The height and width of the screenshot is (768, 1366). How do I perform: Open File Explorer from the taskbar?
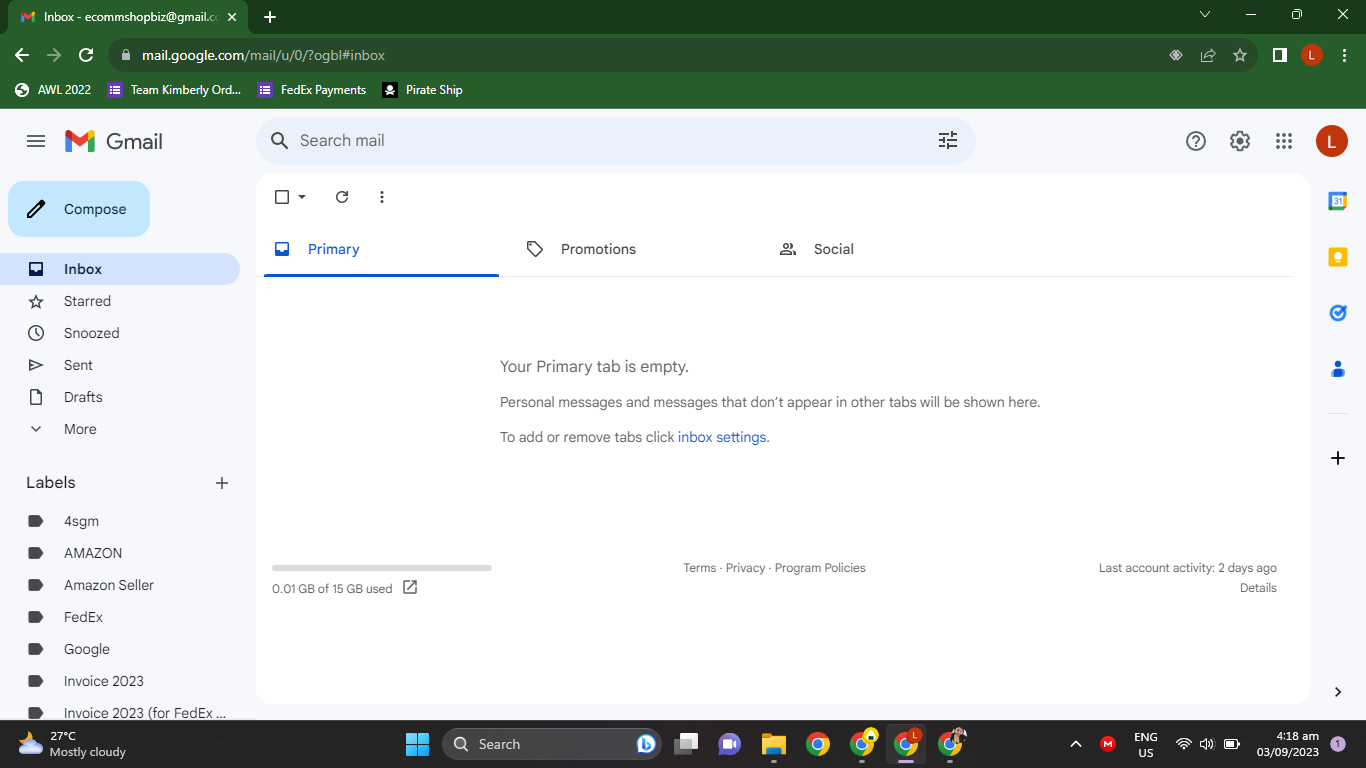pyautogui.click(x=773, y=744)
